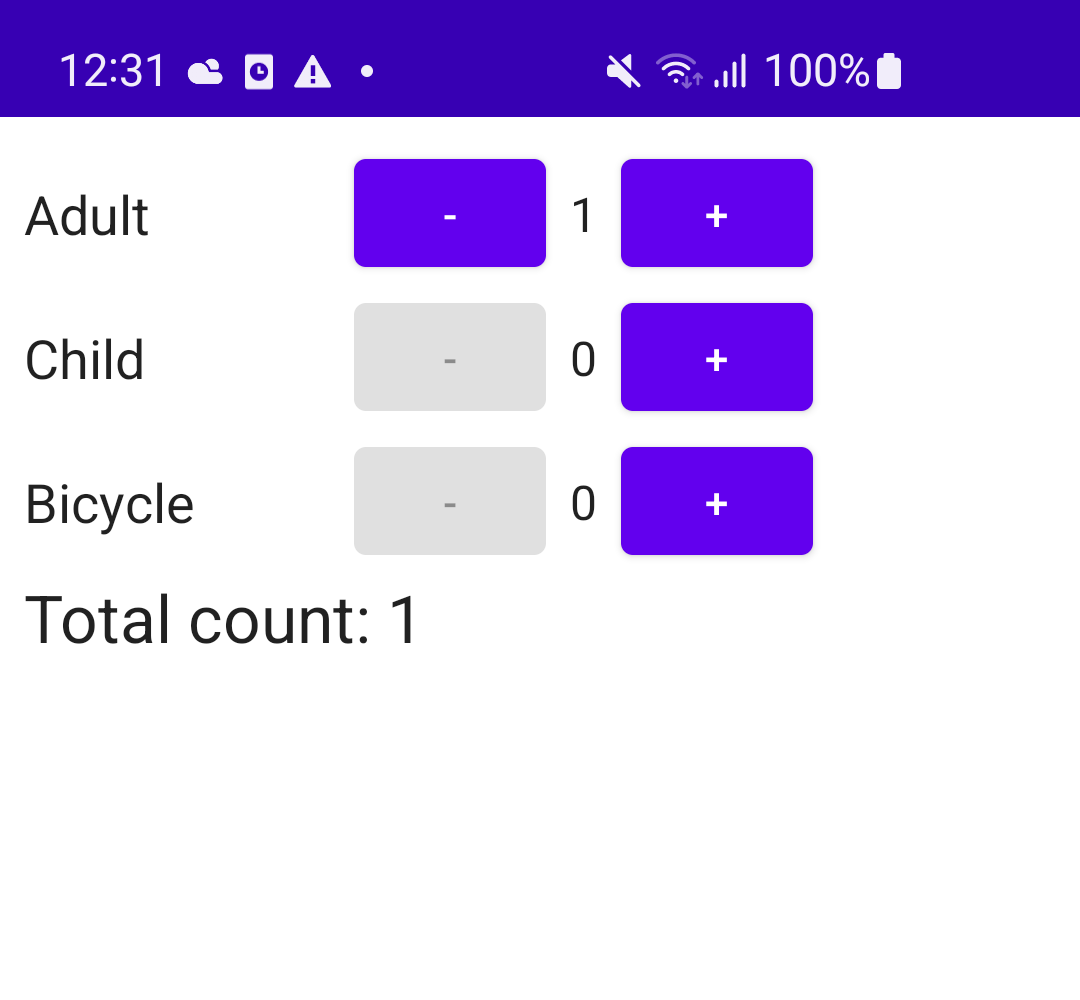Viewport: 1080px width, 1000px height.
Task: Add one Bicycle using the plus button
Action: click(x=716, y=501)
